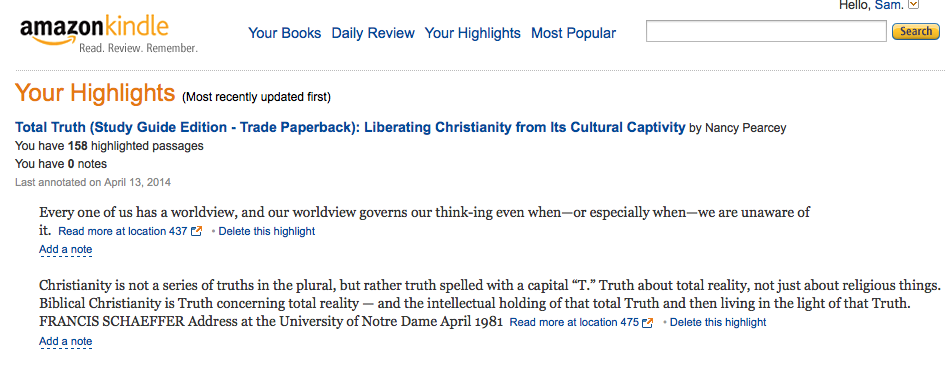
Task: Delete the worldview highlight
Action: (x=267, y=232)
